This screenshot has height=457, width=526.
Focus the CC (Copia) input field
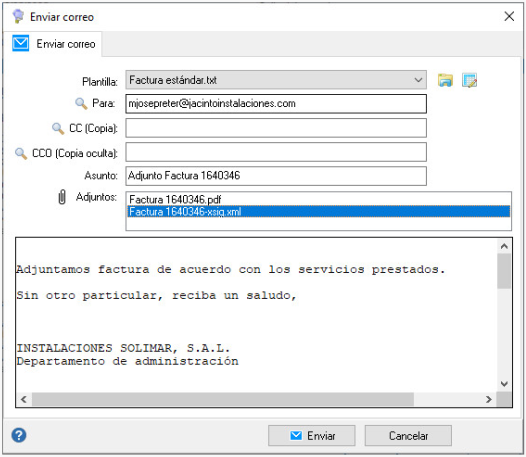[x=276, y=128]
